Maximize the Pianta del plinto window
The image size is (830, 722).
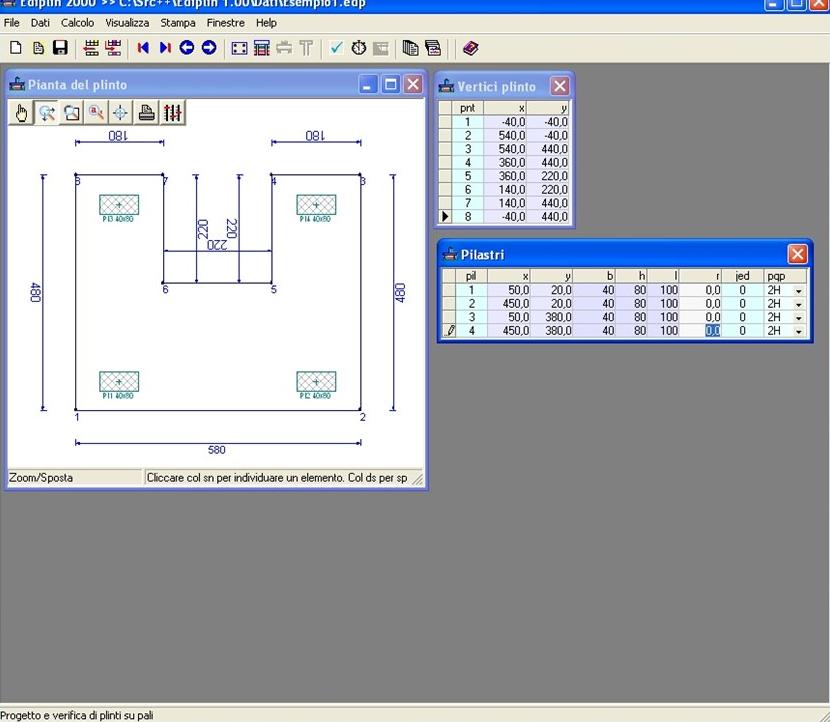(x=391, y=85)
